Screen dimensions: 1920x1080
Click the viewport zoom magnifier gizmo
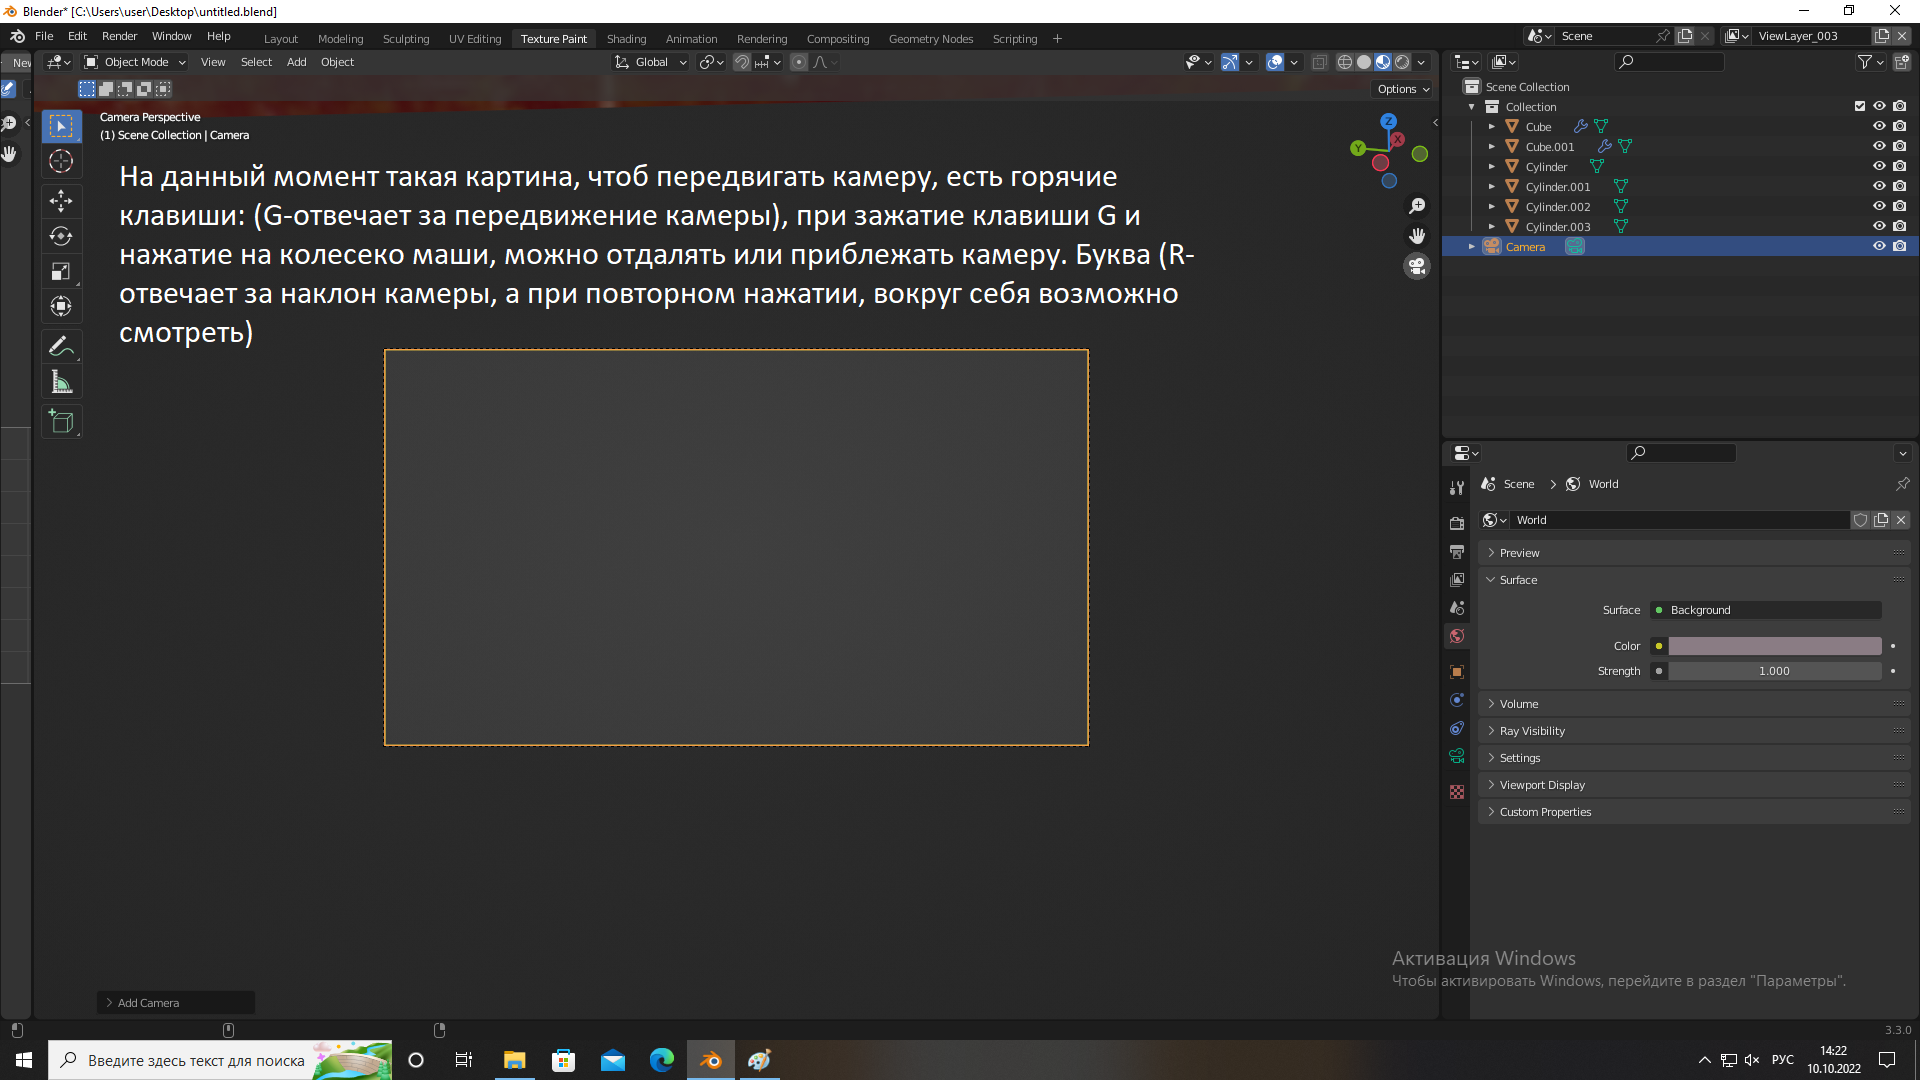(1417, 206)
